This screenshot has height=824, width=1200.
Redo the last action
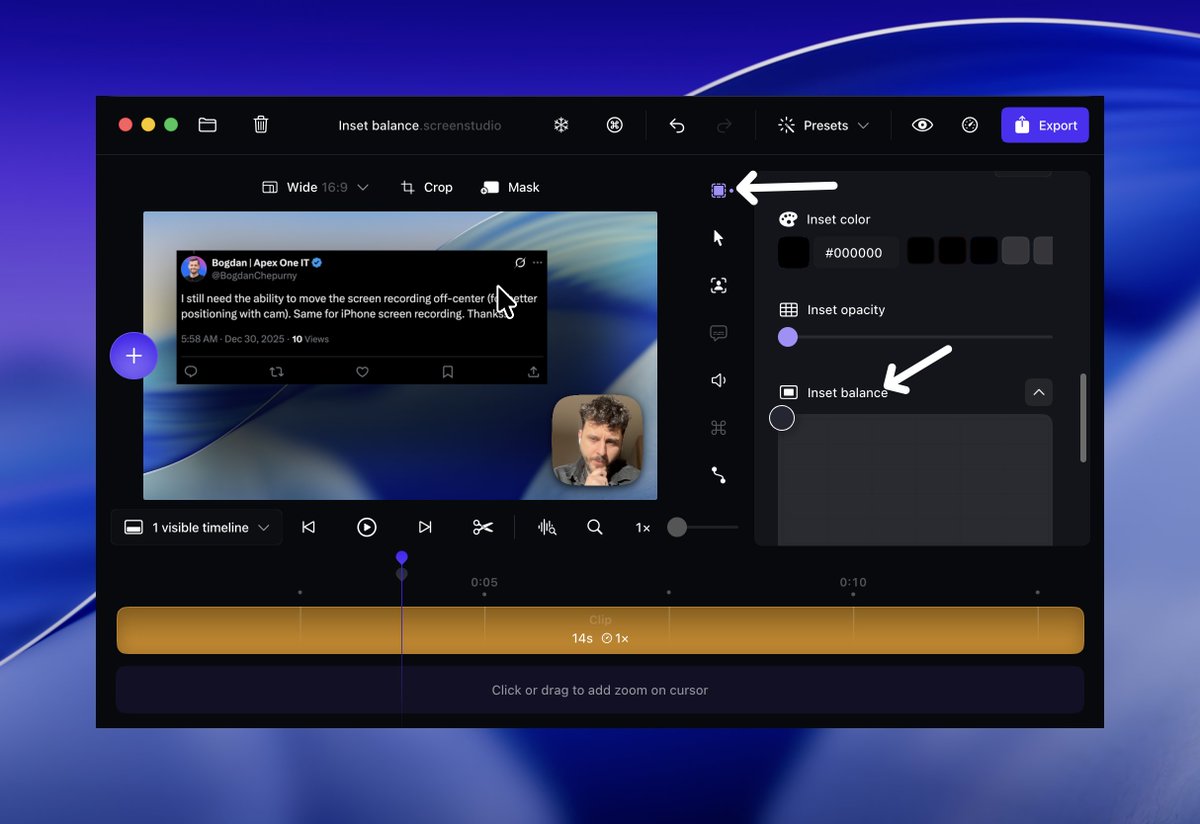725,125
